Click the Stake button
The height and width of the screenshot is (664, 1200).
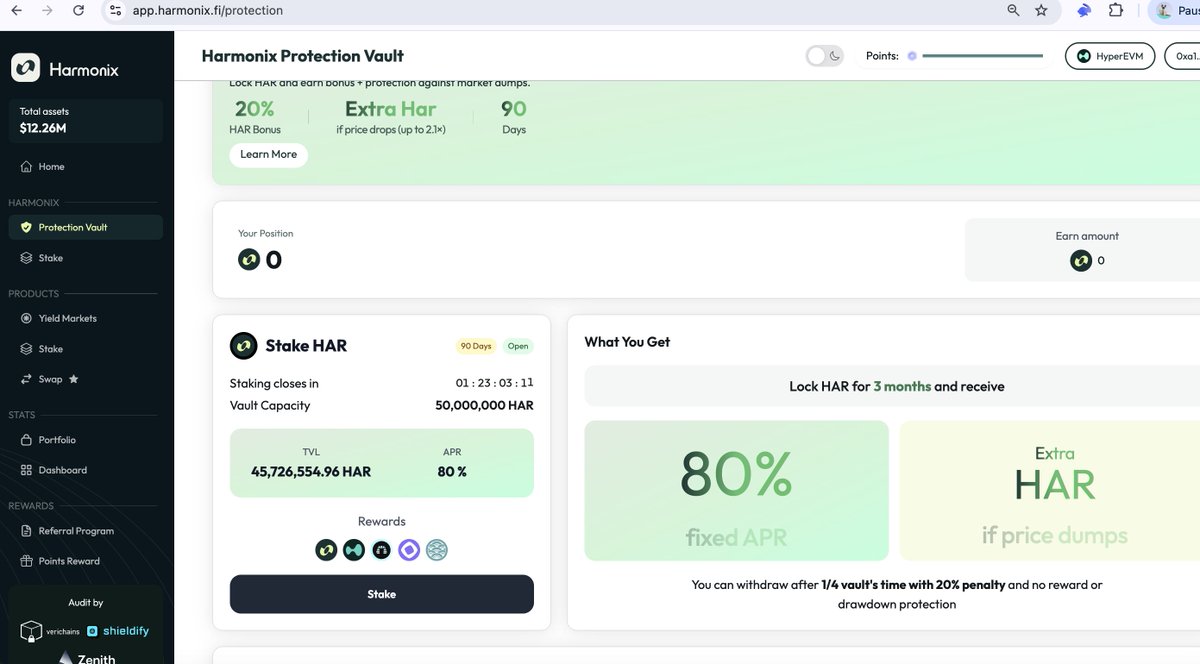(381, 594)
